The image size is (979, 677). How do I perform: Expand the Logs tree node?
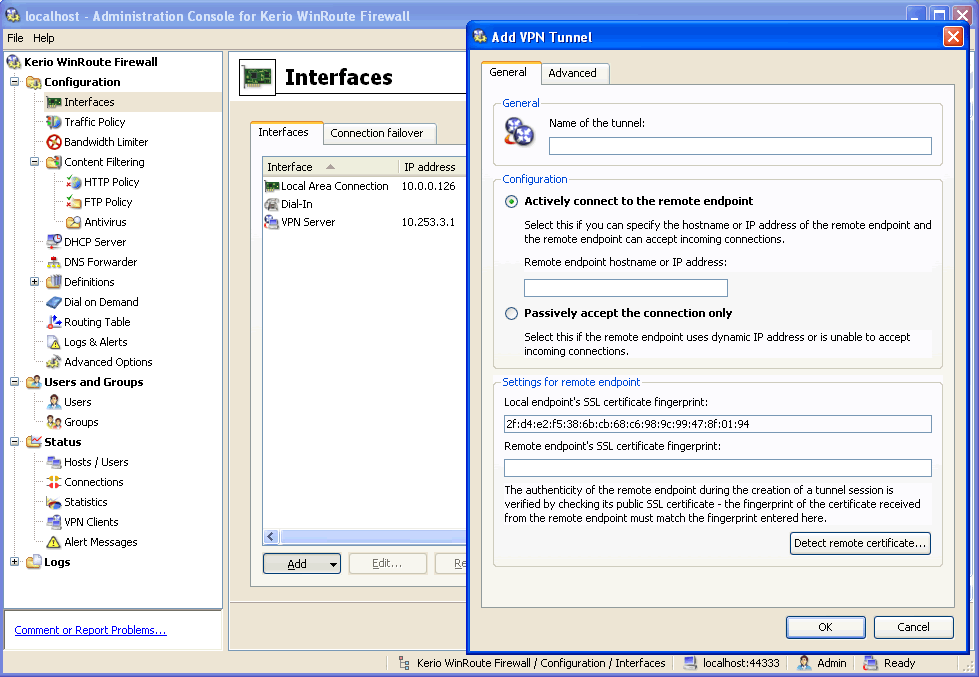(x=14, y=561)
